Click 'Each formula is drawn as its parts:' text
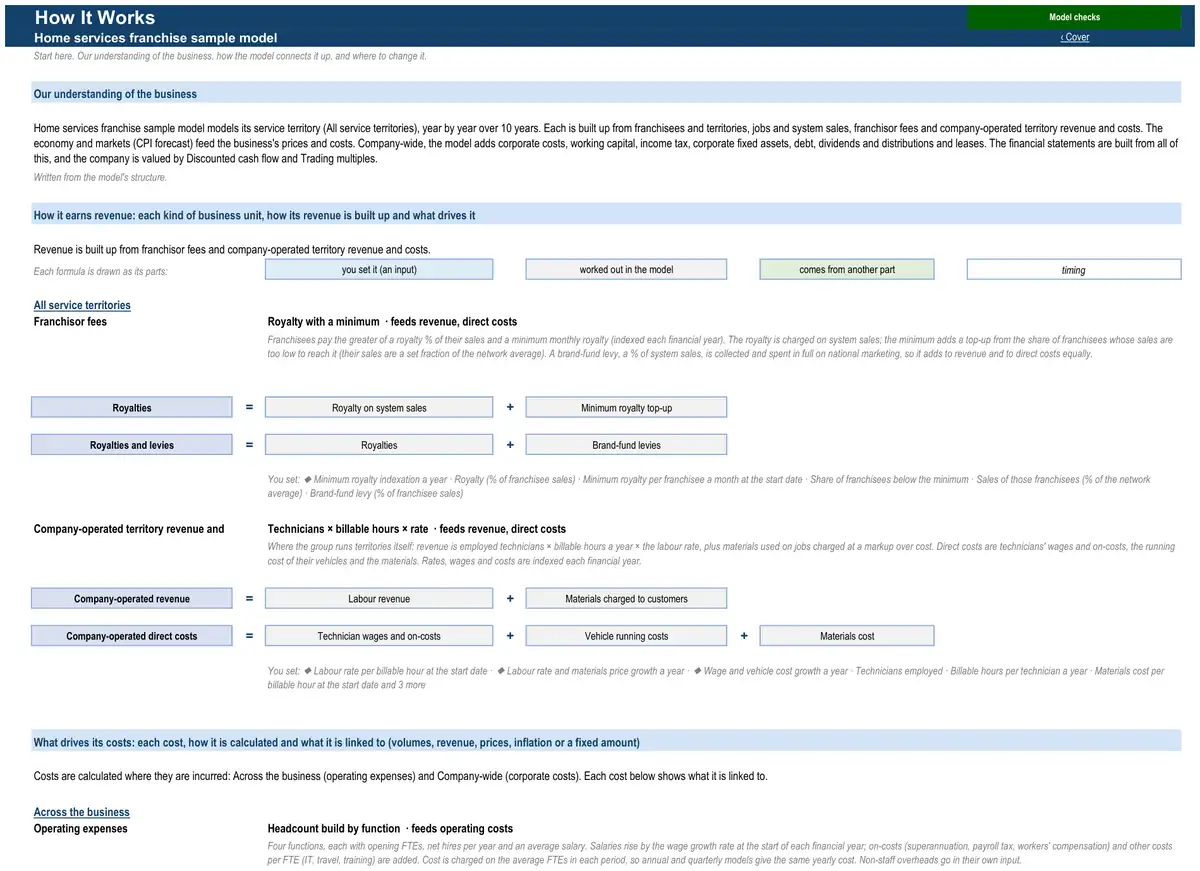The image size is (1200, 871). tap(101, 271)
